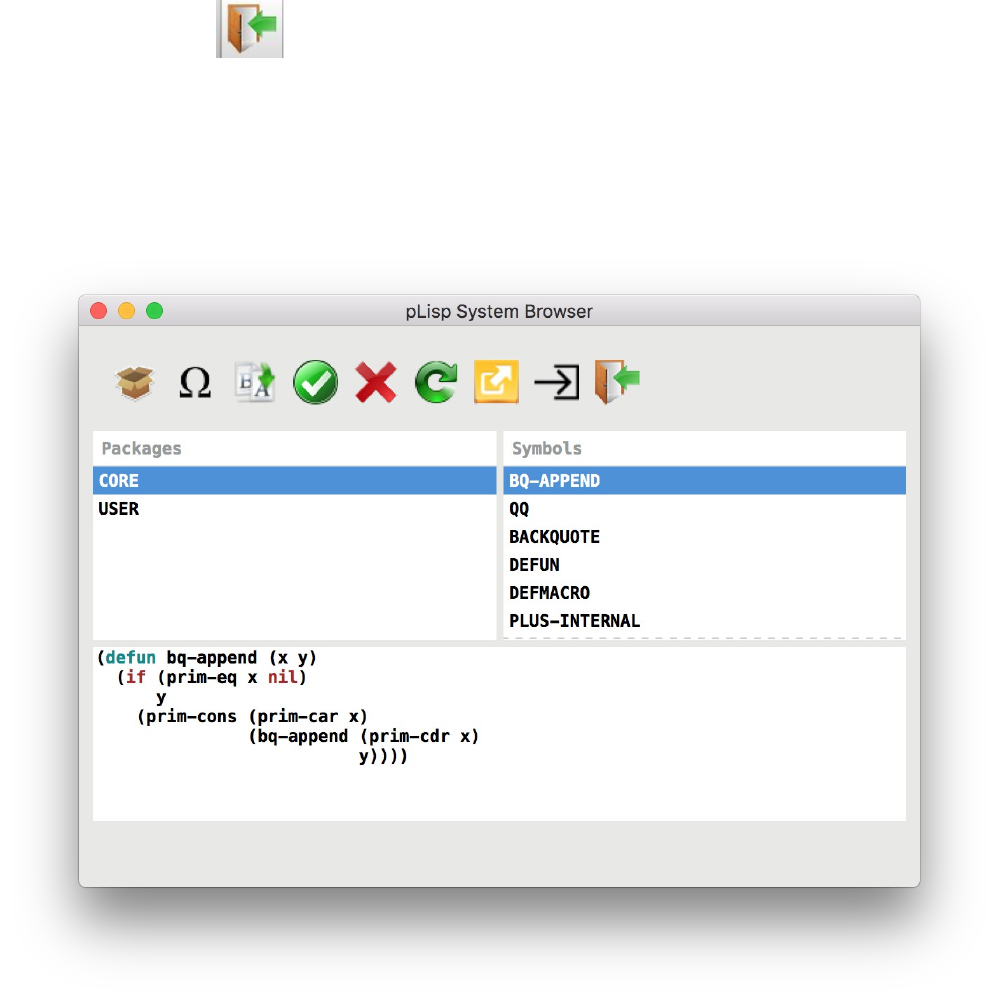
Task: Click the door exit icon in toolbar
Action: pos(617,382)
